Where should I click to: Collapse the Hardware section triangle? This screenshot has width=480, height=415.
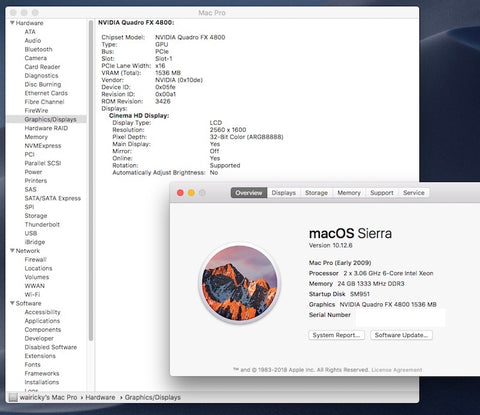pos(12,23)
